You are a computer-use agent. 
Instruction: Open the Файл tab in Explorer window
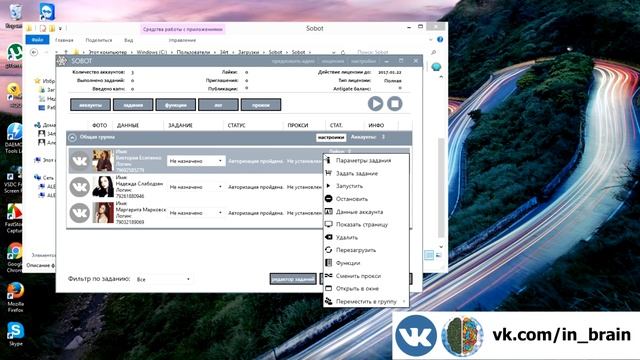(38, 40)
